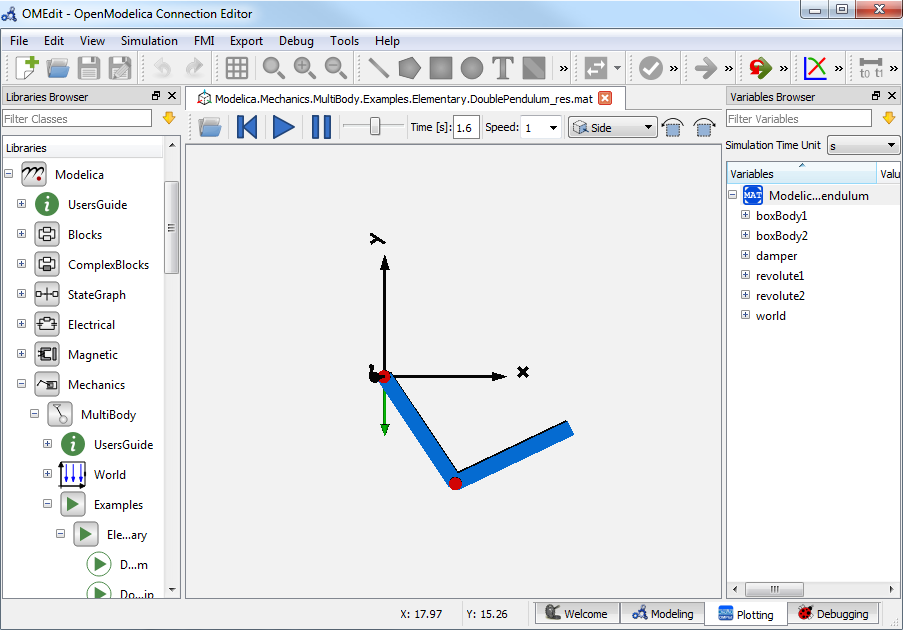Click the Play animation button
Image resolution: width=903 pixels, height=630 pixels.
(x=283, y=127)
